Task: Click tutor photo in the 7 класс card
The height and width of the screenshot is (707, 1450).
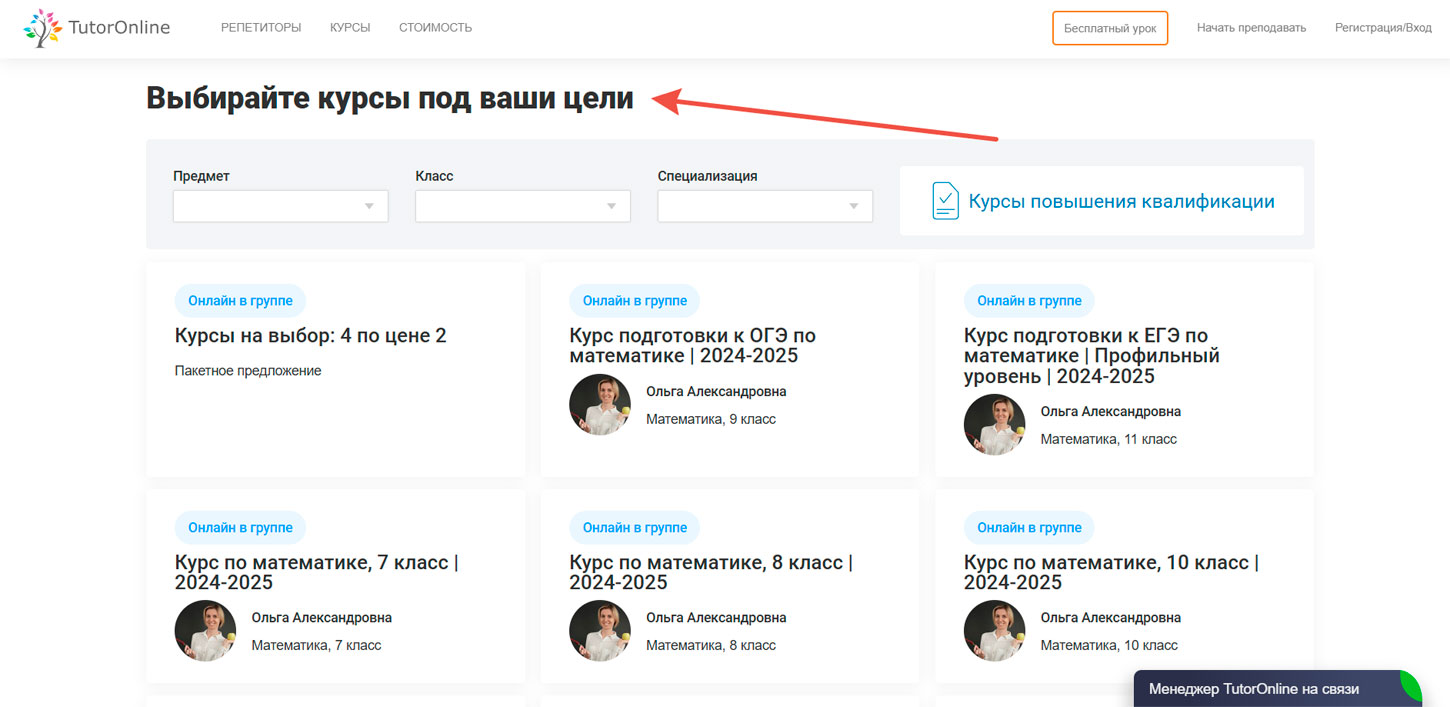Action: tap(205, 631)
